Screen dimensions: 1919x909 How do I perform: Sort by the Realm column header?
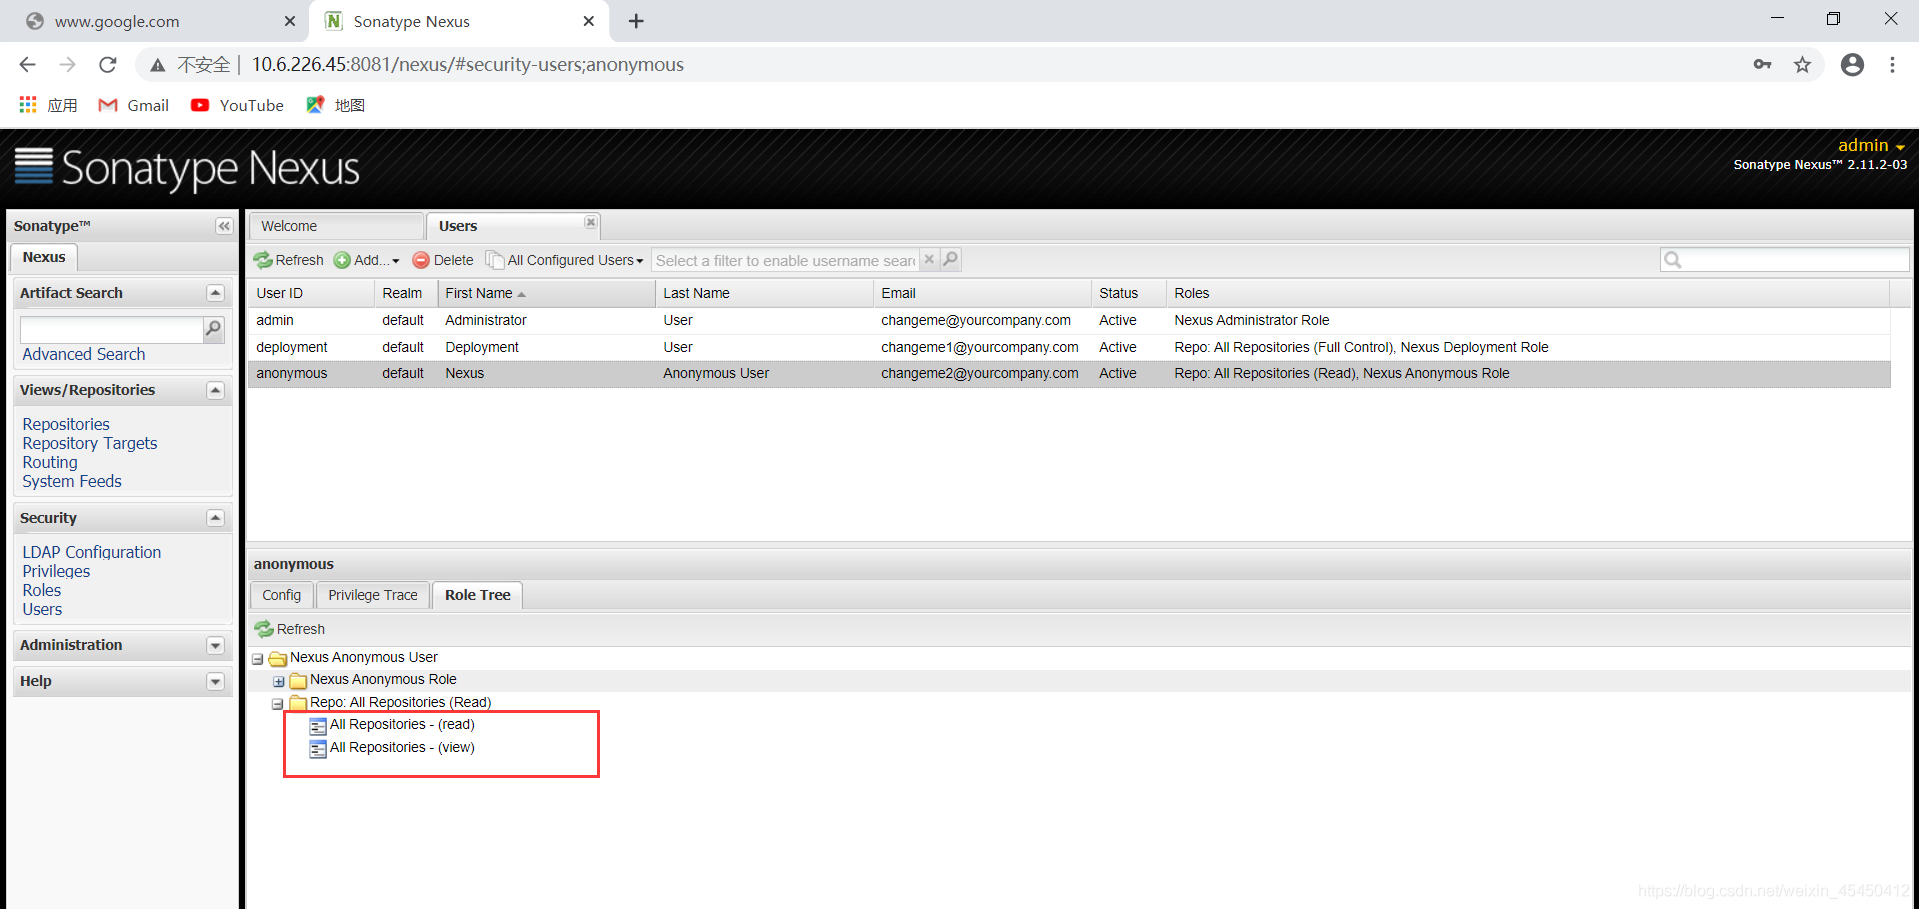point(405,293)
